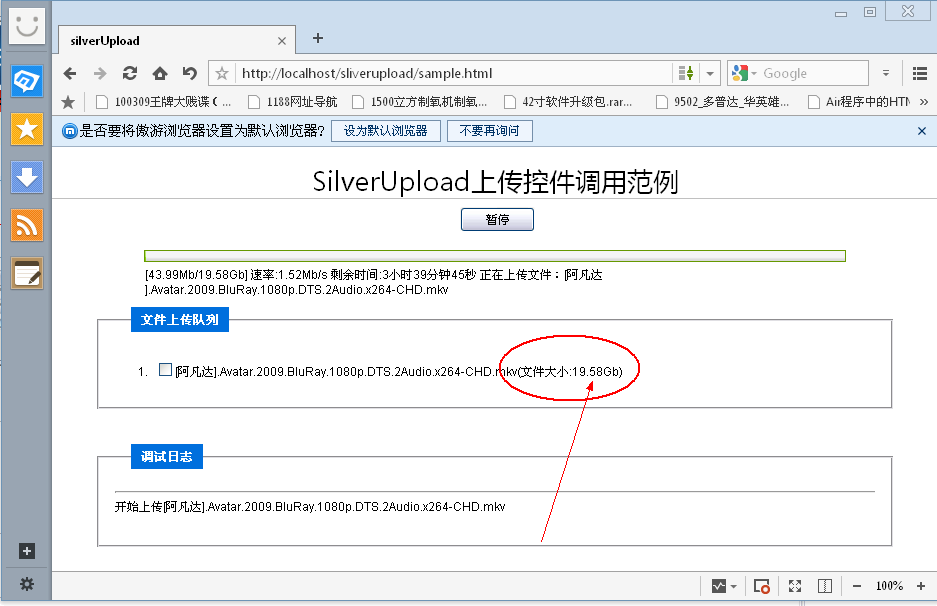Open the 100309王牌大贱谍 bookmark

[x=164, y=102]
